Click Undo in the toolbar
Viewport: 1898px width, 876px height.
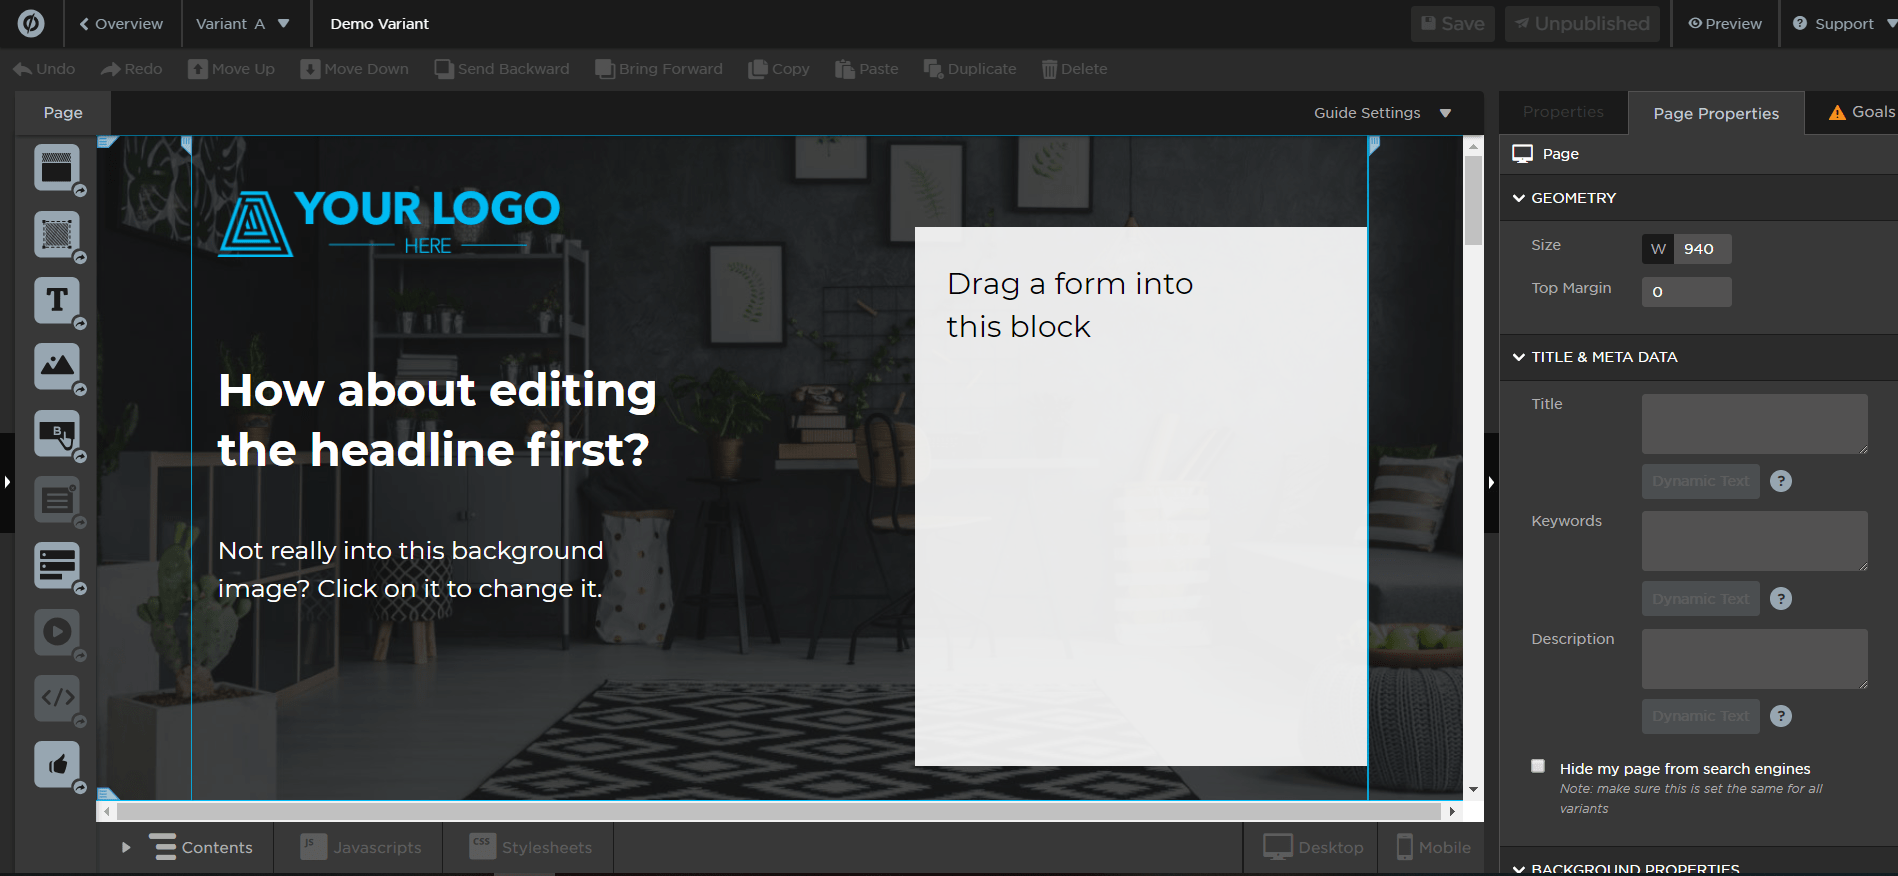(44, 69)
